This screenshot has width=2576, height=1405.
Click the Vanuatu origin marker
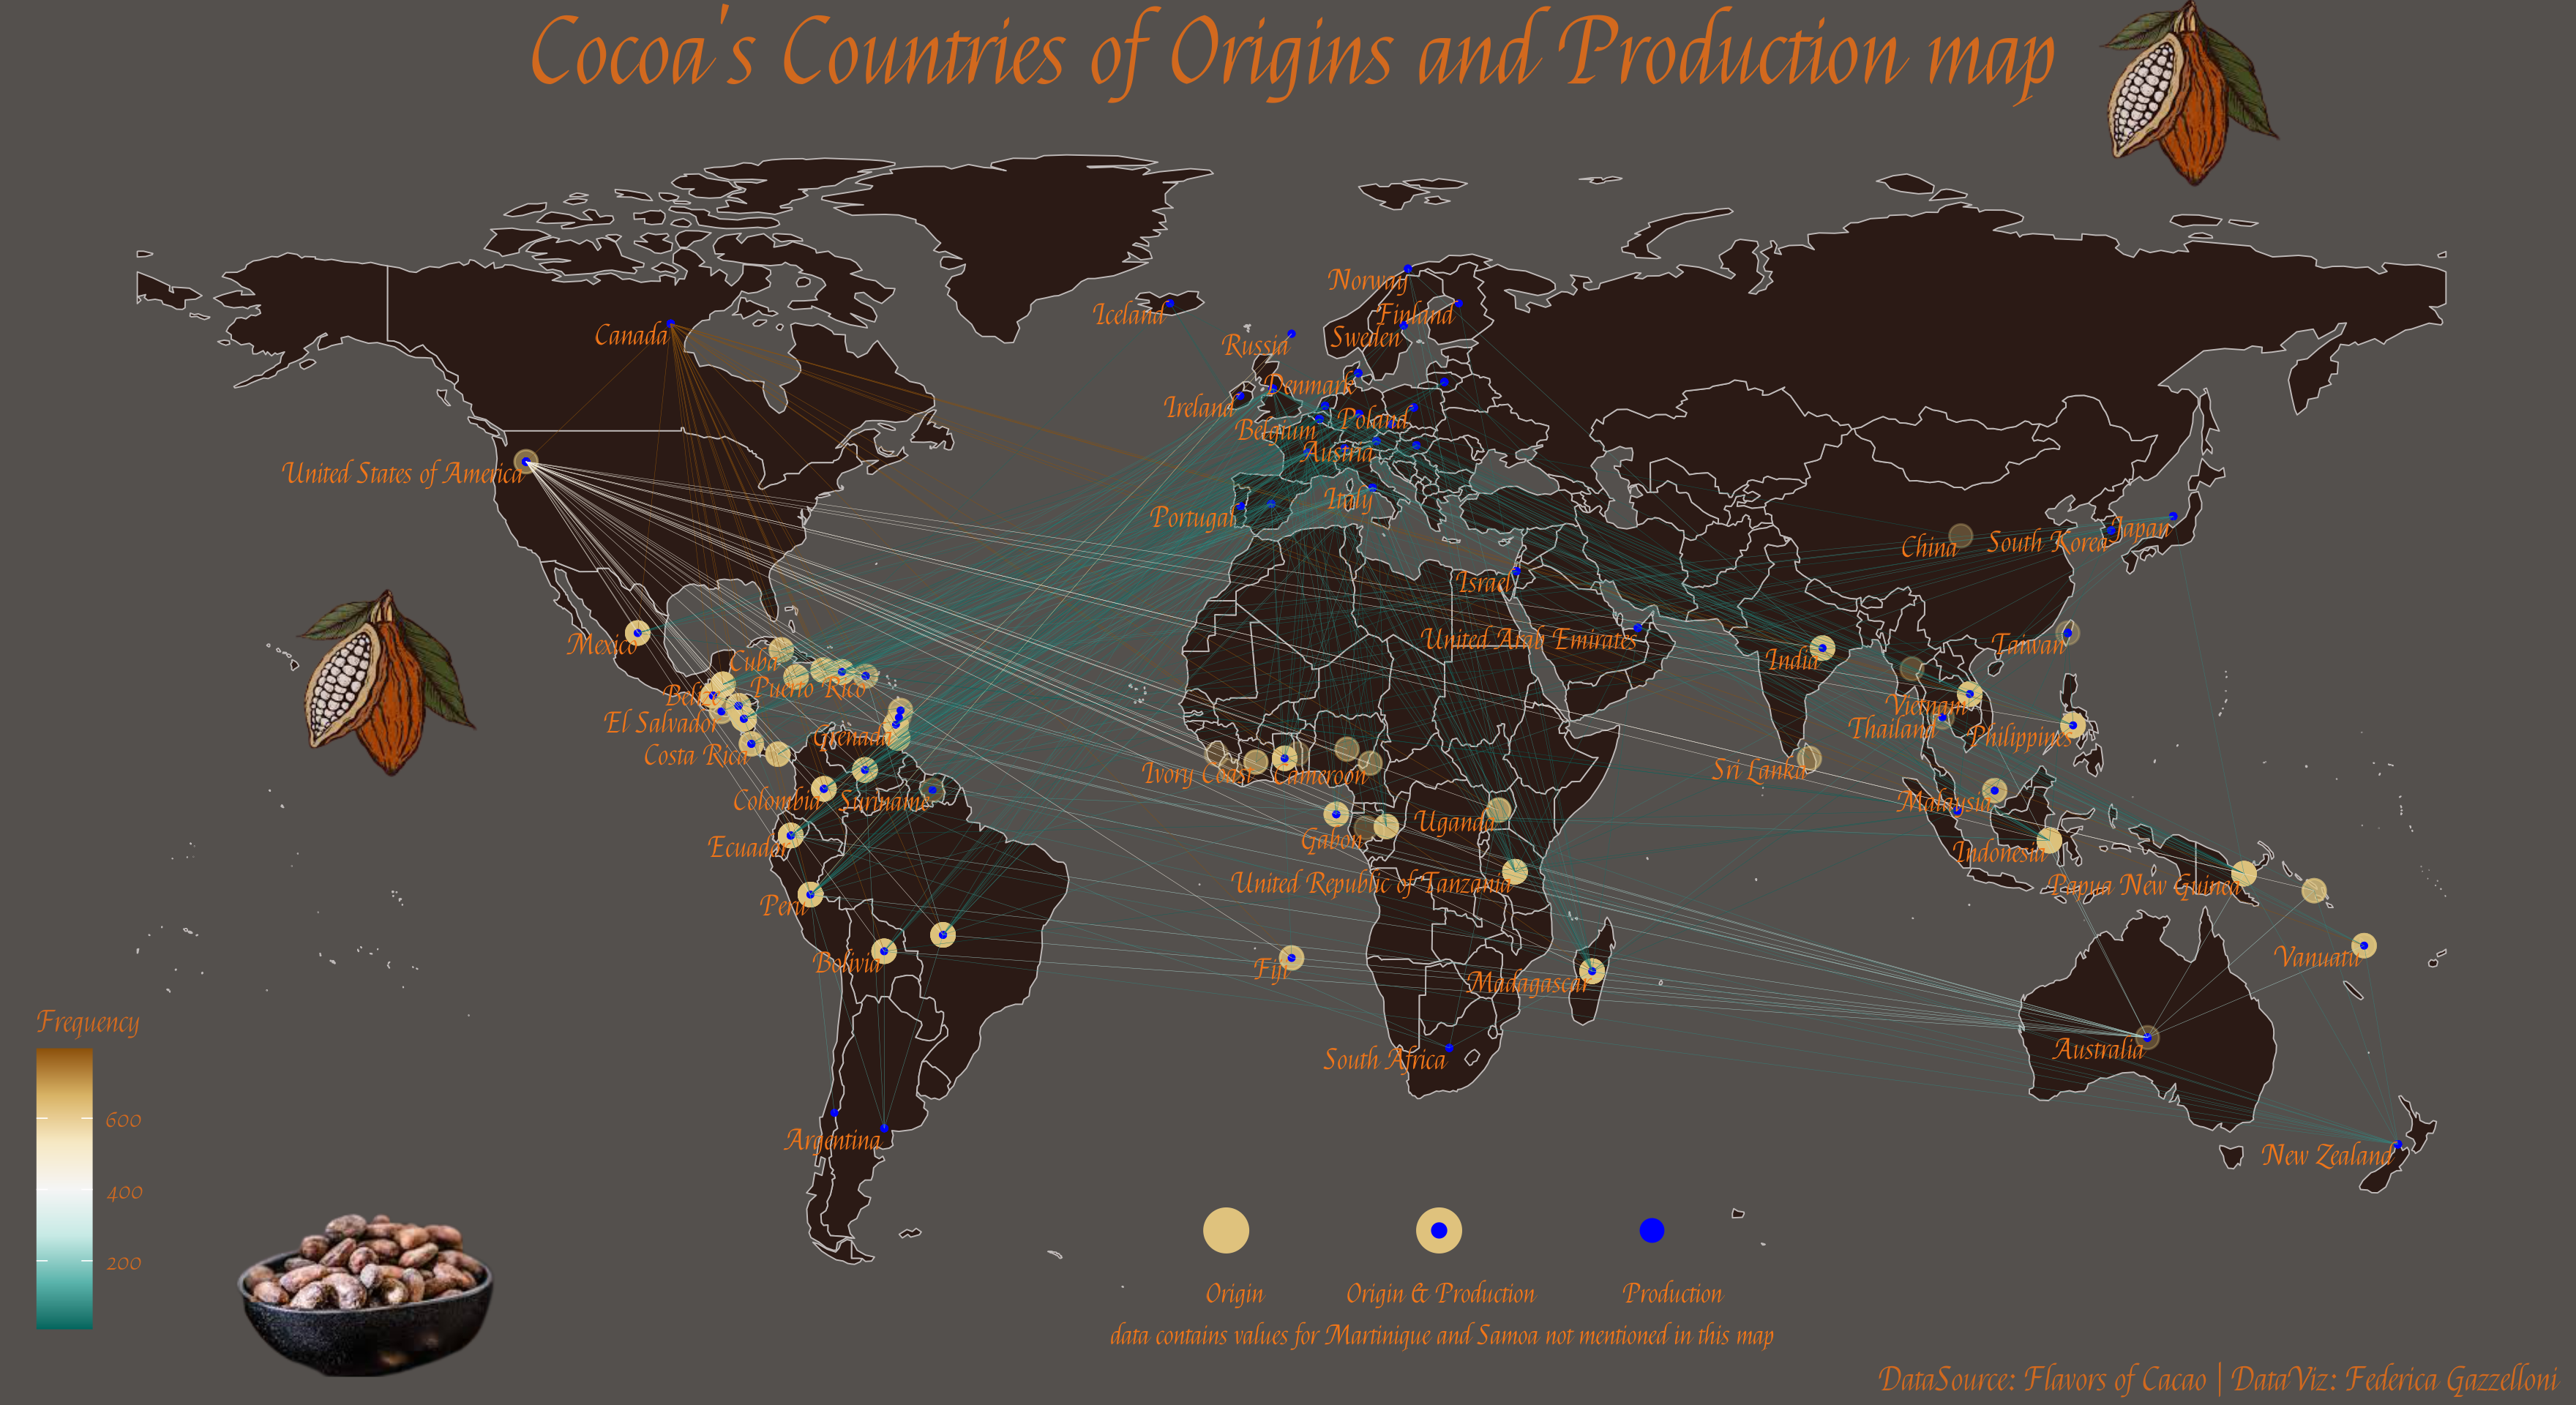[2363, 945]
